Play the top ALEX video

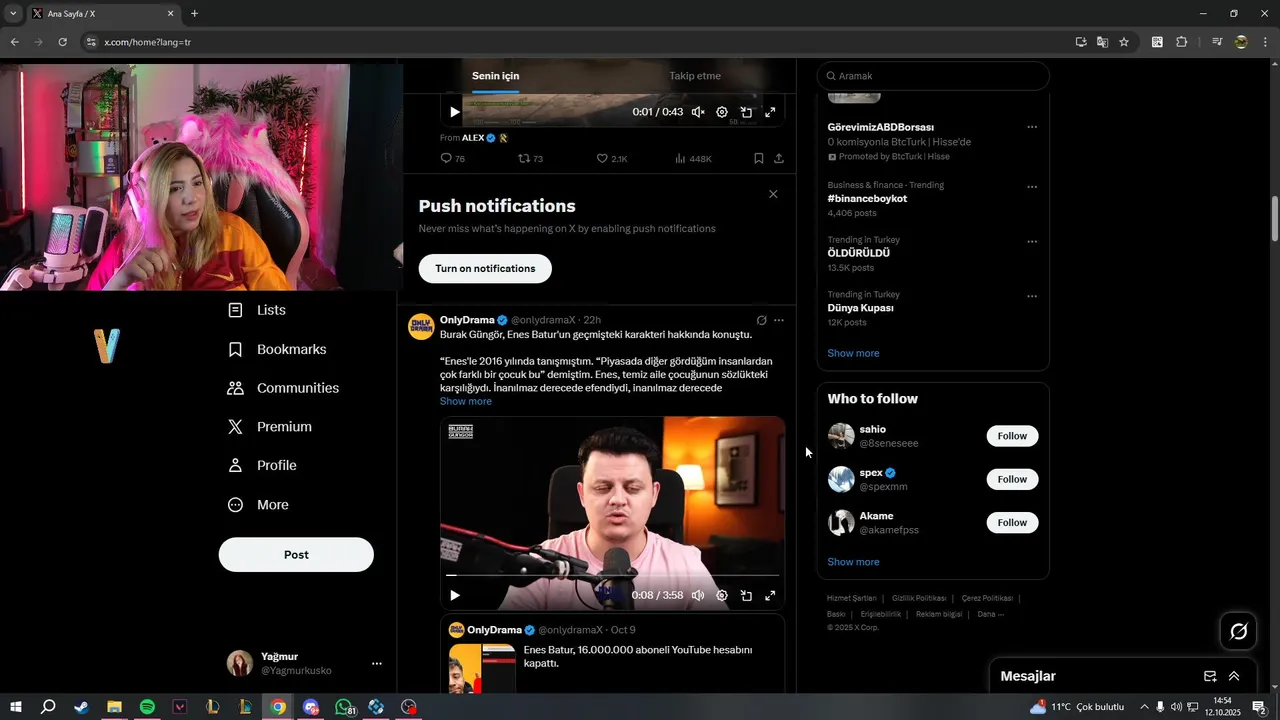point(455,112)
